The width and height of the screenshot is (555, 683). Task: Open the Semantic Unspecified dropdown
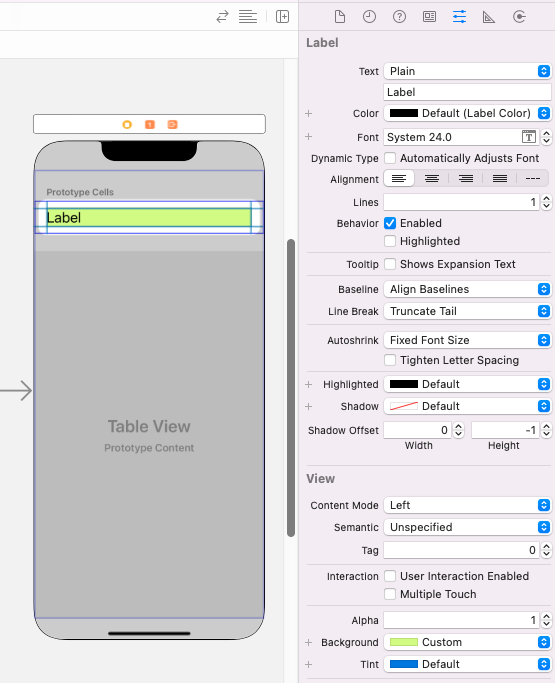[x=467, y=527]
